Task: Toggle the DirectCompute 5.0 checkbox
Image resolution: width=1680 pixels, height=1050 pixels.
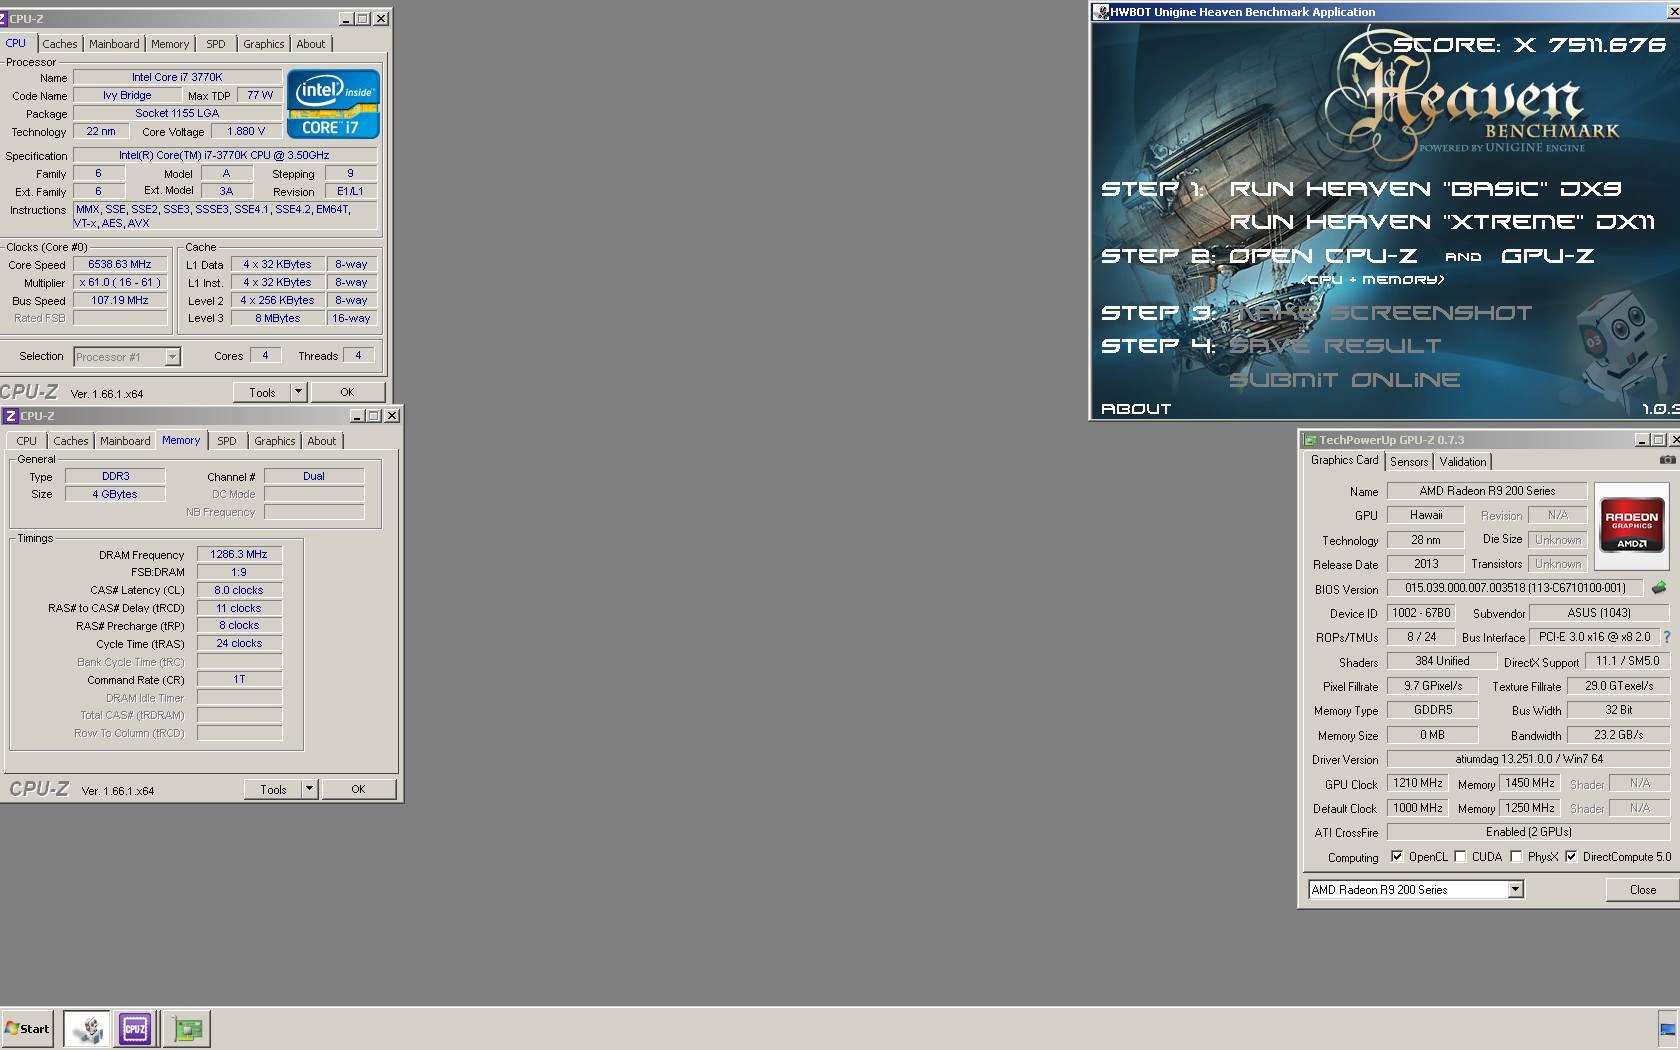Action: [x=1571, y=857]
